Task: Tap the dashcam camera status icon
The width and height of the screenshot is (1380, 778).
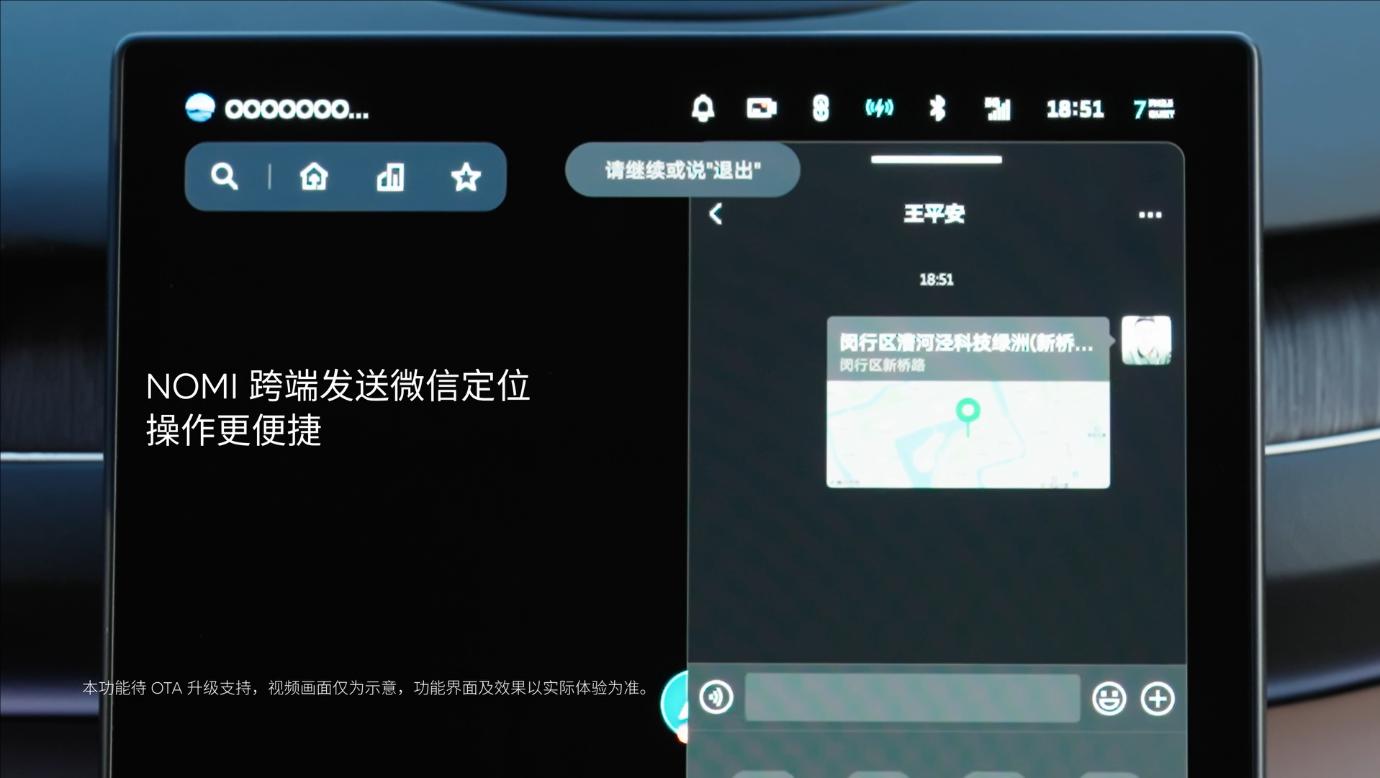Action: tap(762, 108)
